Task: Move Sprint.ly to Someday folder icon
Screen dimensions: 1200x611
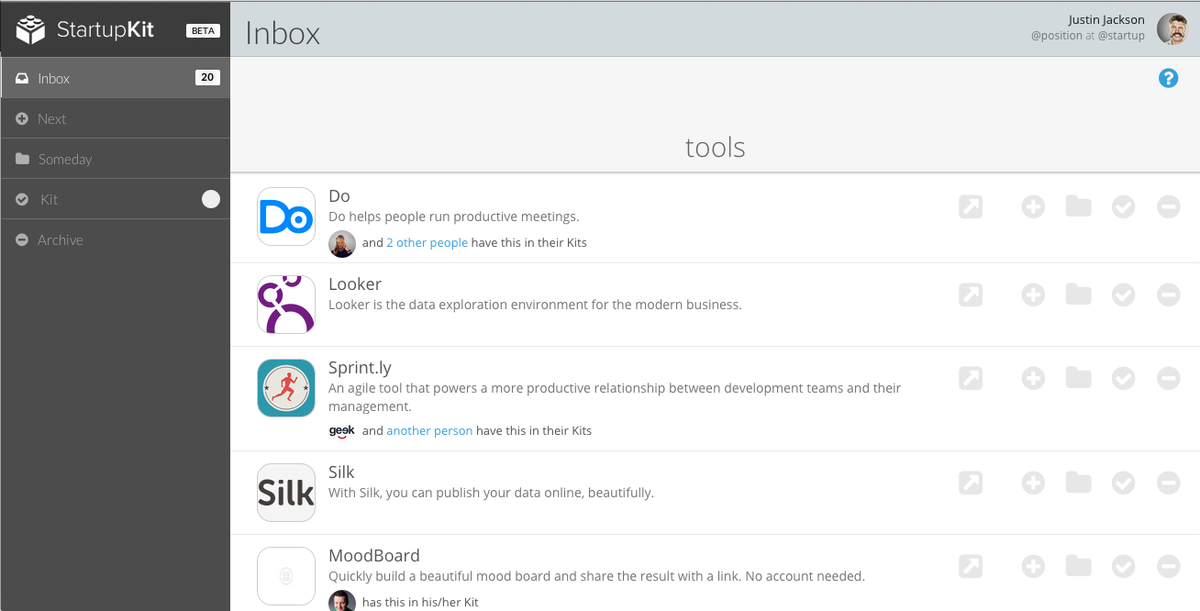Action: [1078, 378]
